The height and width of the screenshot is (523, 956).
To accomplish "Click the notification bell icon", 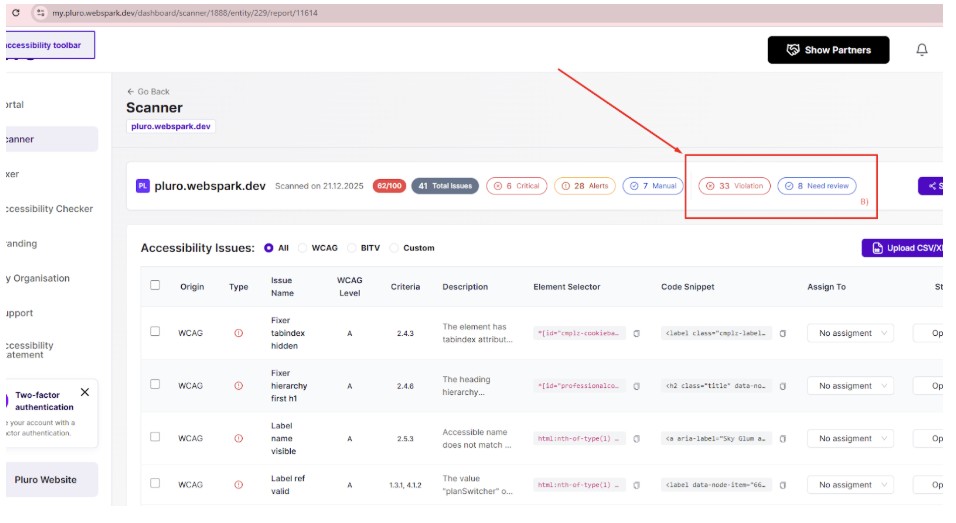I will pyautogui.click(x=921, y=50).
